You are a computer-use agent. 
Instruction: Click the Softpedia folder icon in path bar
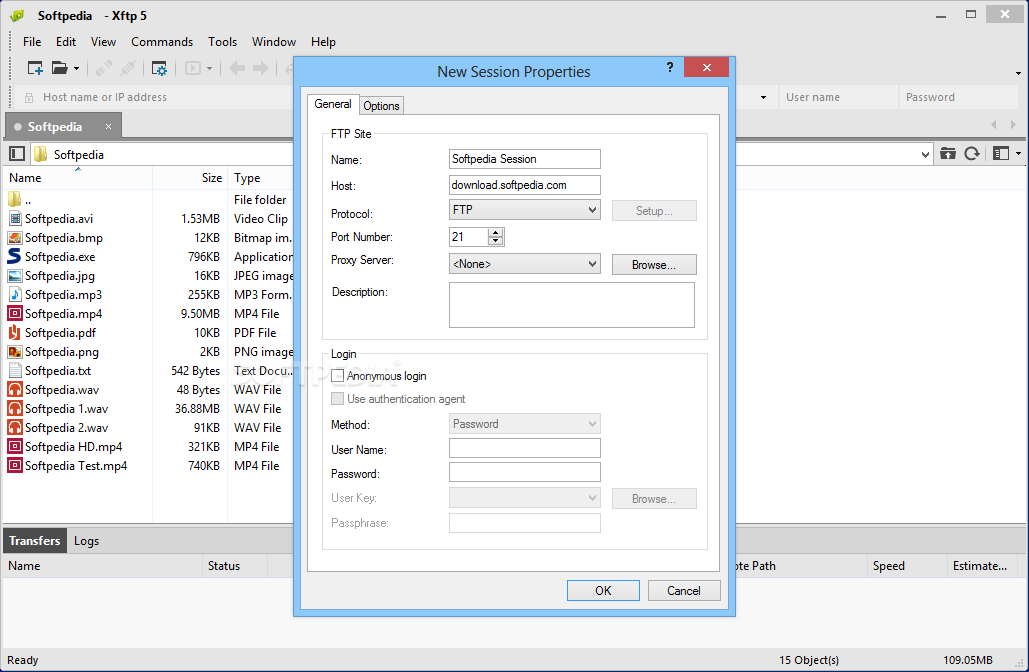(41, 154)
